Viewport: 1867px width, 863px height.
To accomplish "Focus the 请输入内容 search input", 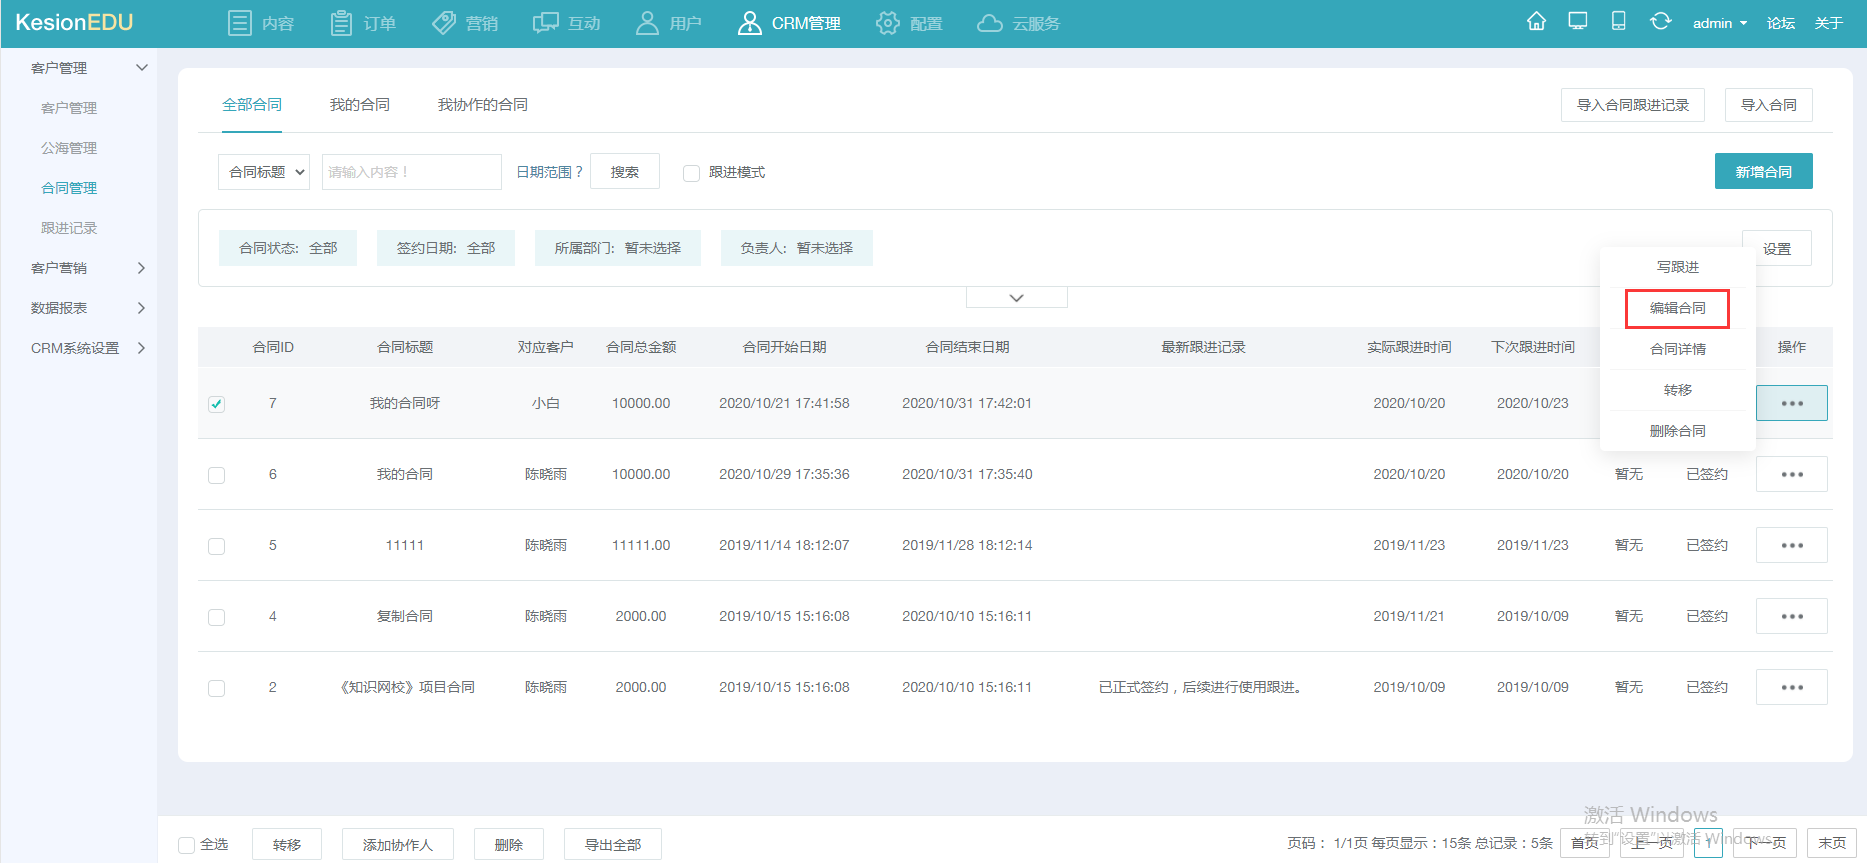I will [x=412, y=172].
